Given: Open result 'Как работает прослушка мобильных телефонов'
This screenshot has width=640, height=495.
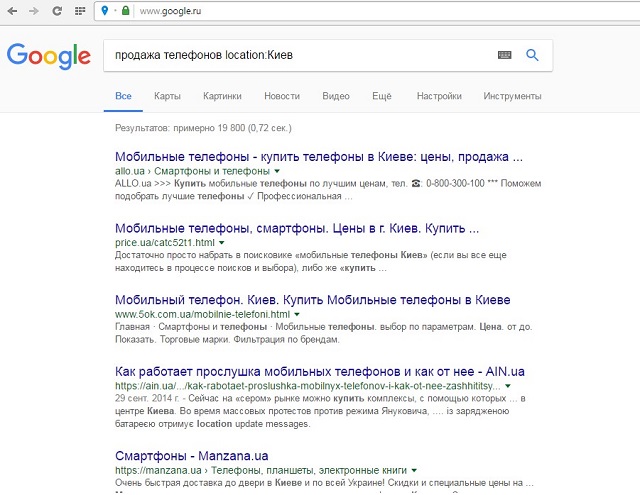Looking at the screenshot, I should (x=320, y=372).
